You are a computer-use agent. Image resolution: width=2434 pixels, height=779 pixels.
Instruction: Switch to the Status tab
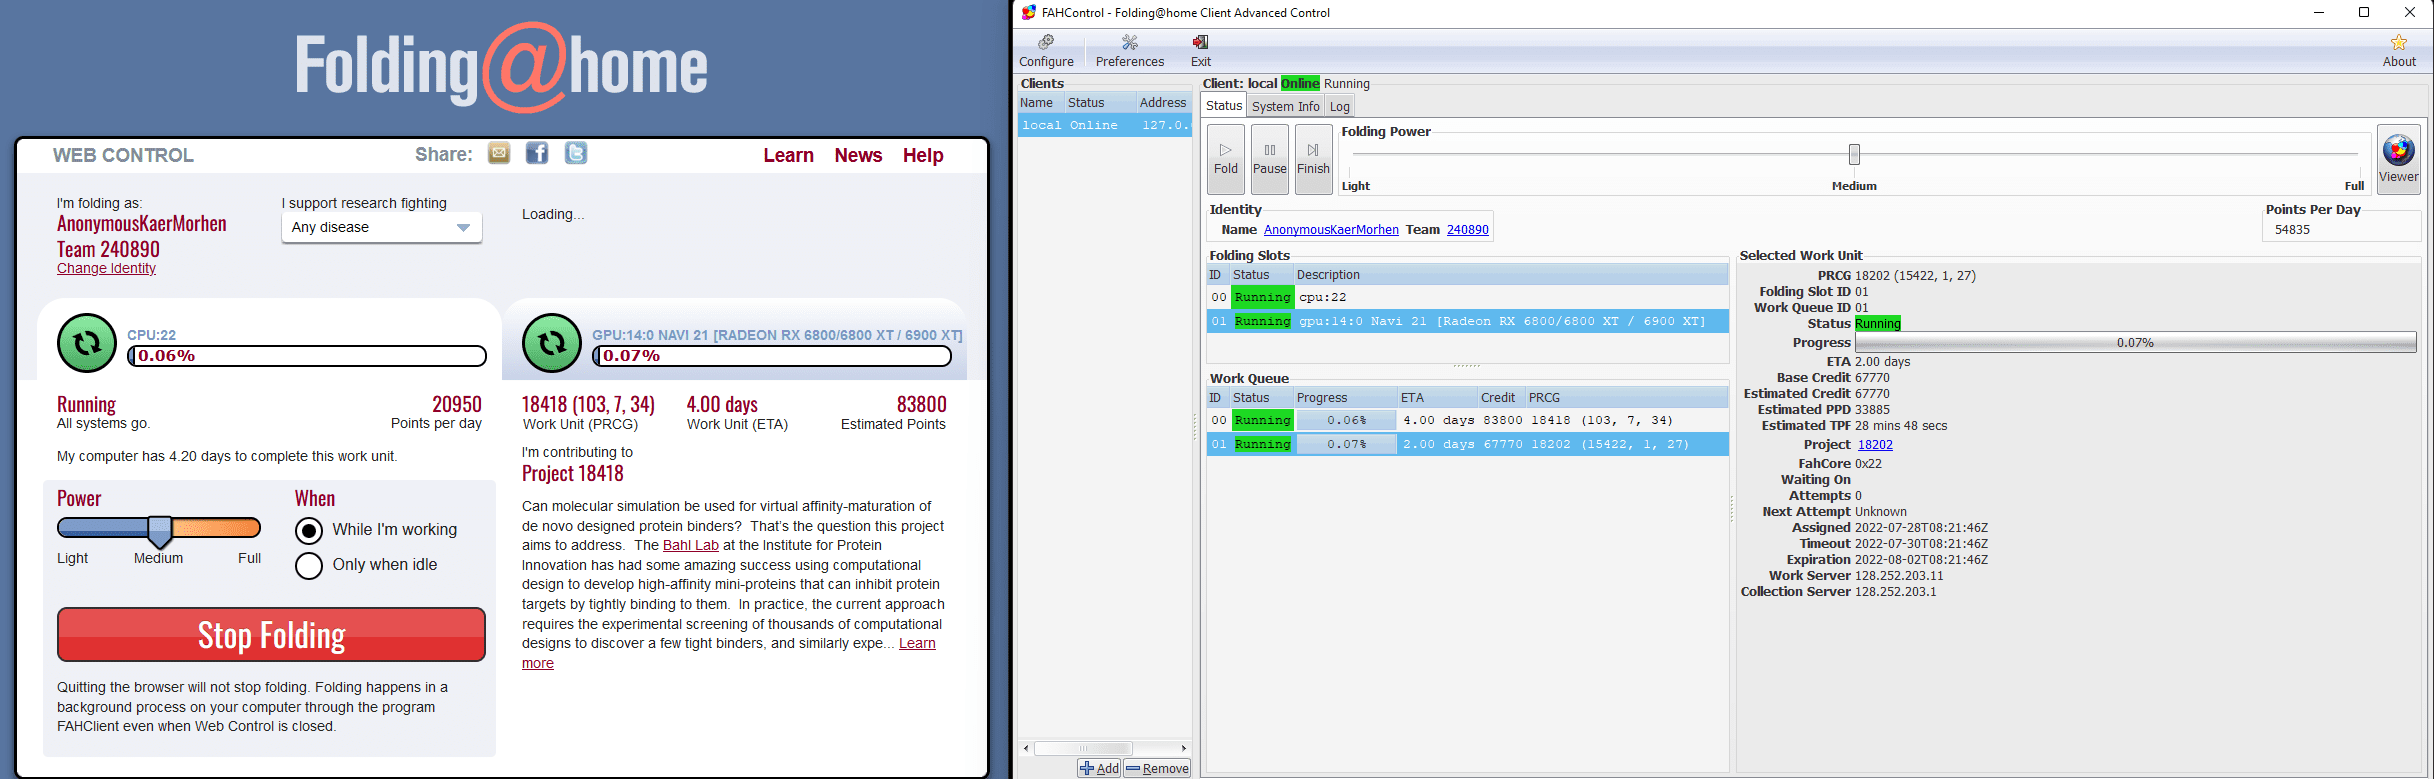point(1224,106)
